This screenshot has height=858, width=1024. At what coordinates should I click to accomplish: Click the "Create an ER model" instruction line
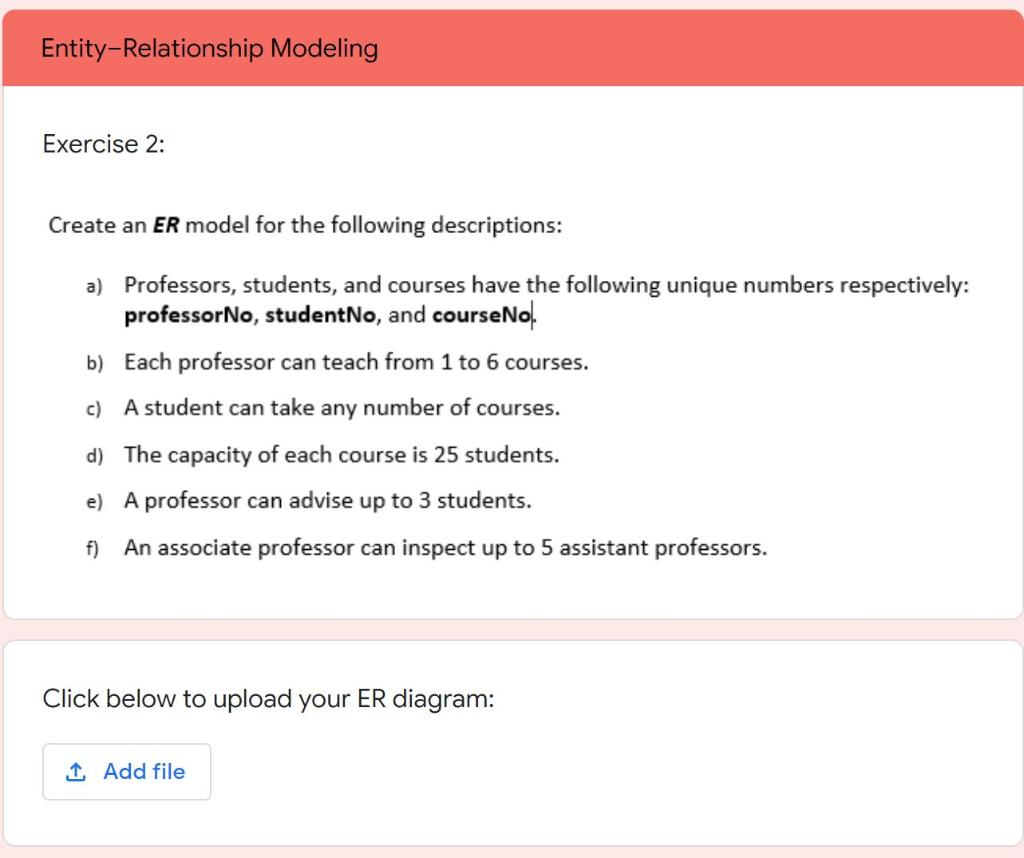click(305, 225)
